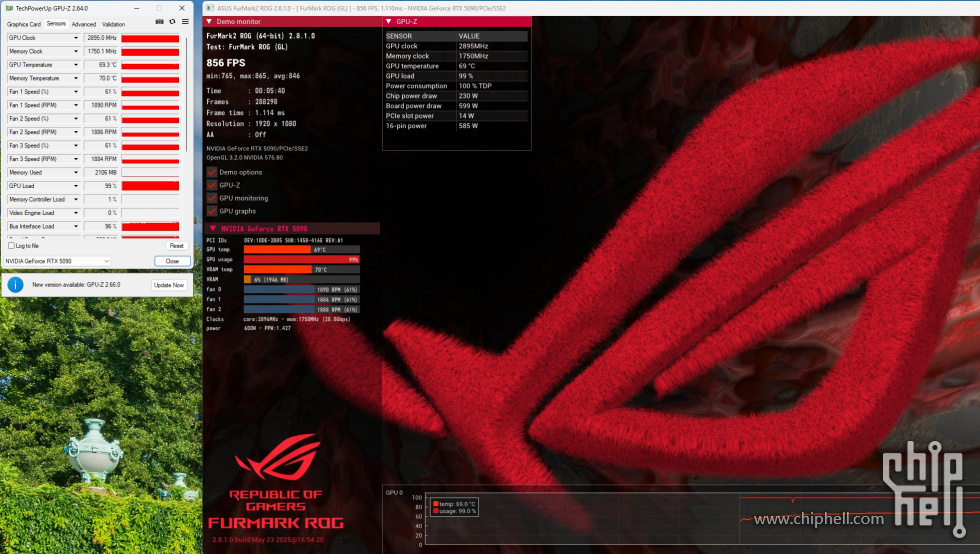Click the Reset button in GPU-Z

point(176,246)
